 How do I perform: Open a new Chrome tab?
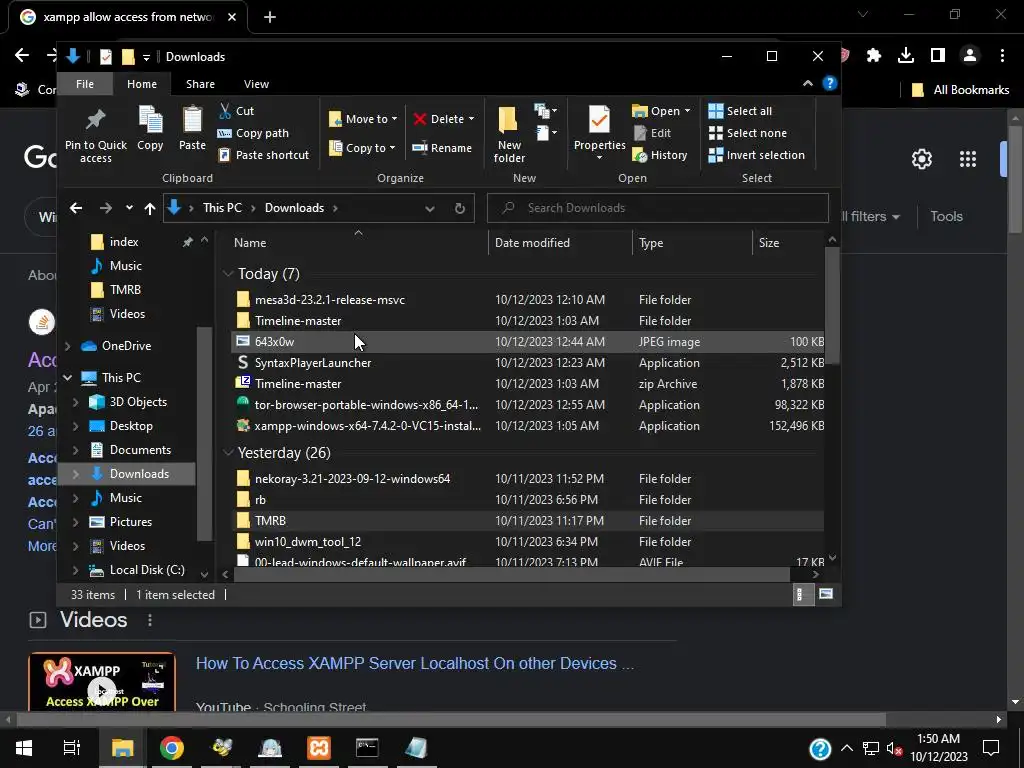click(270, 18)
